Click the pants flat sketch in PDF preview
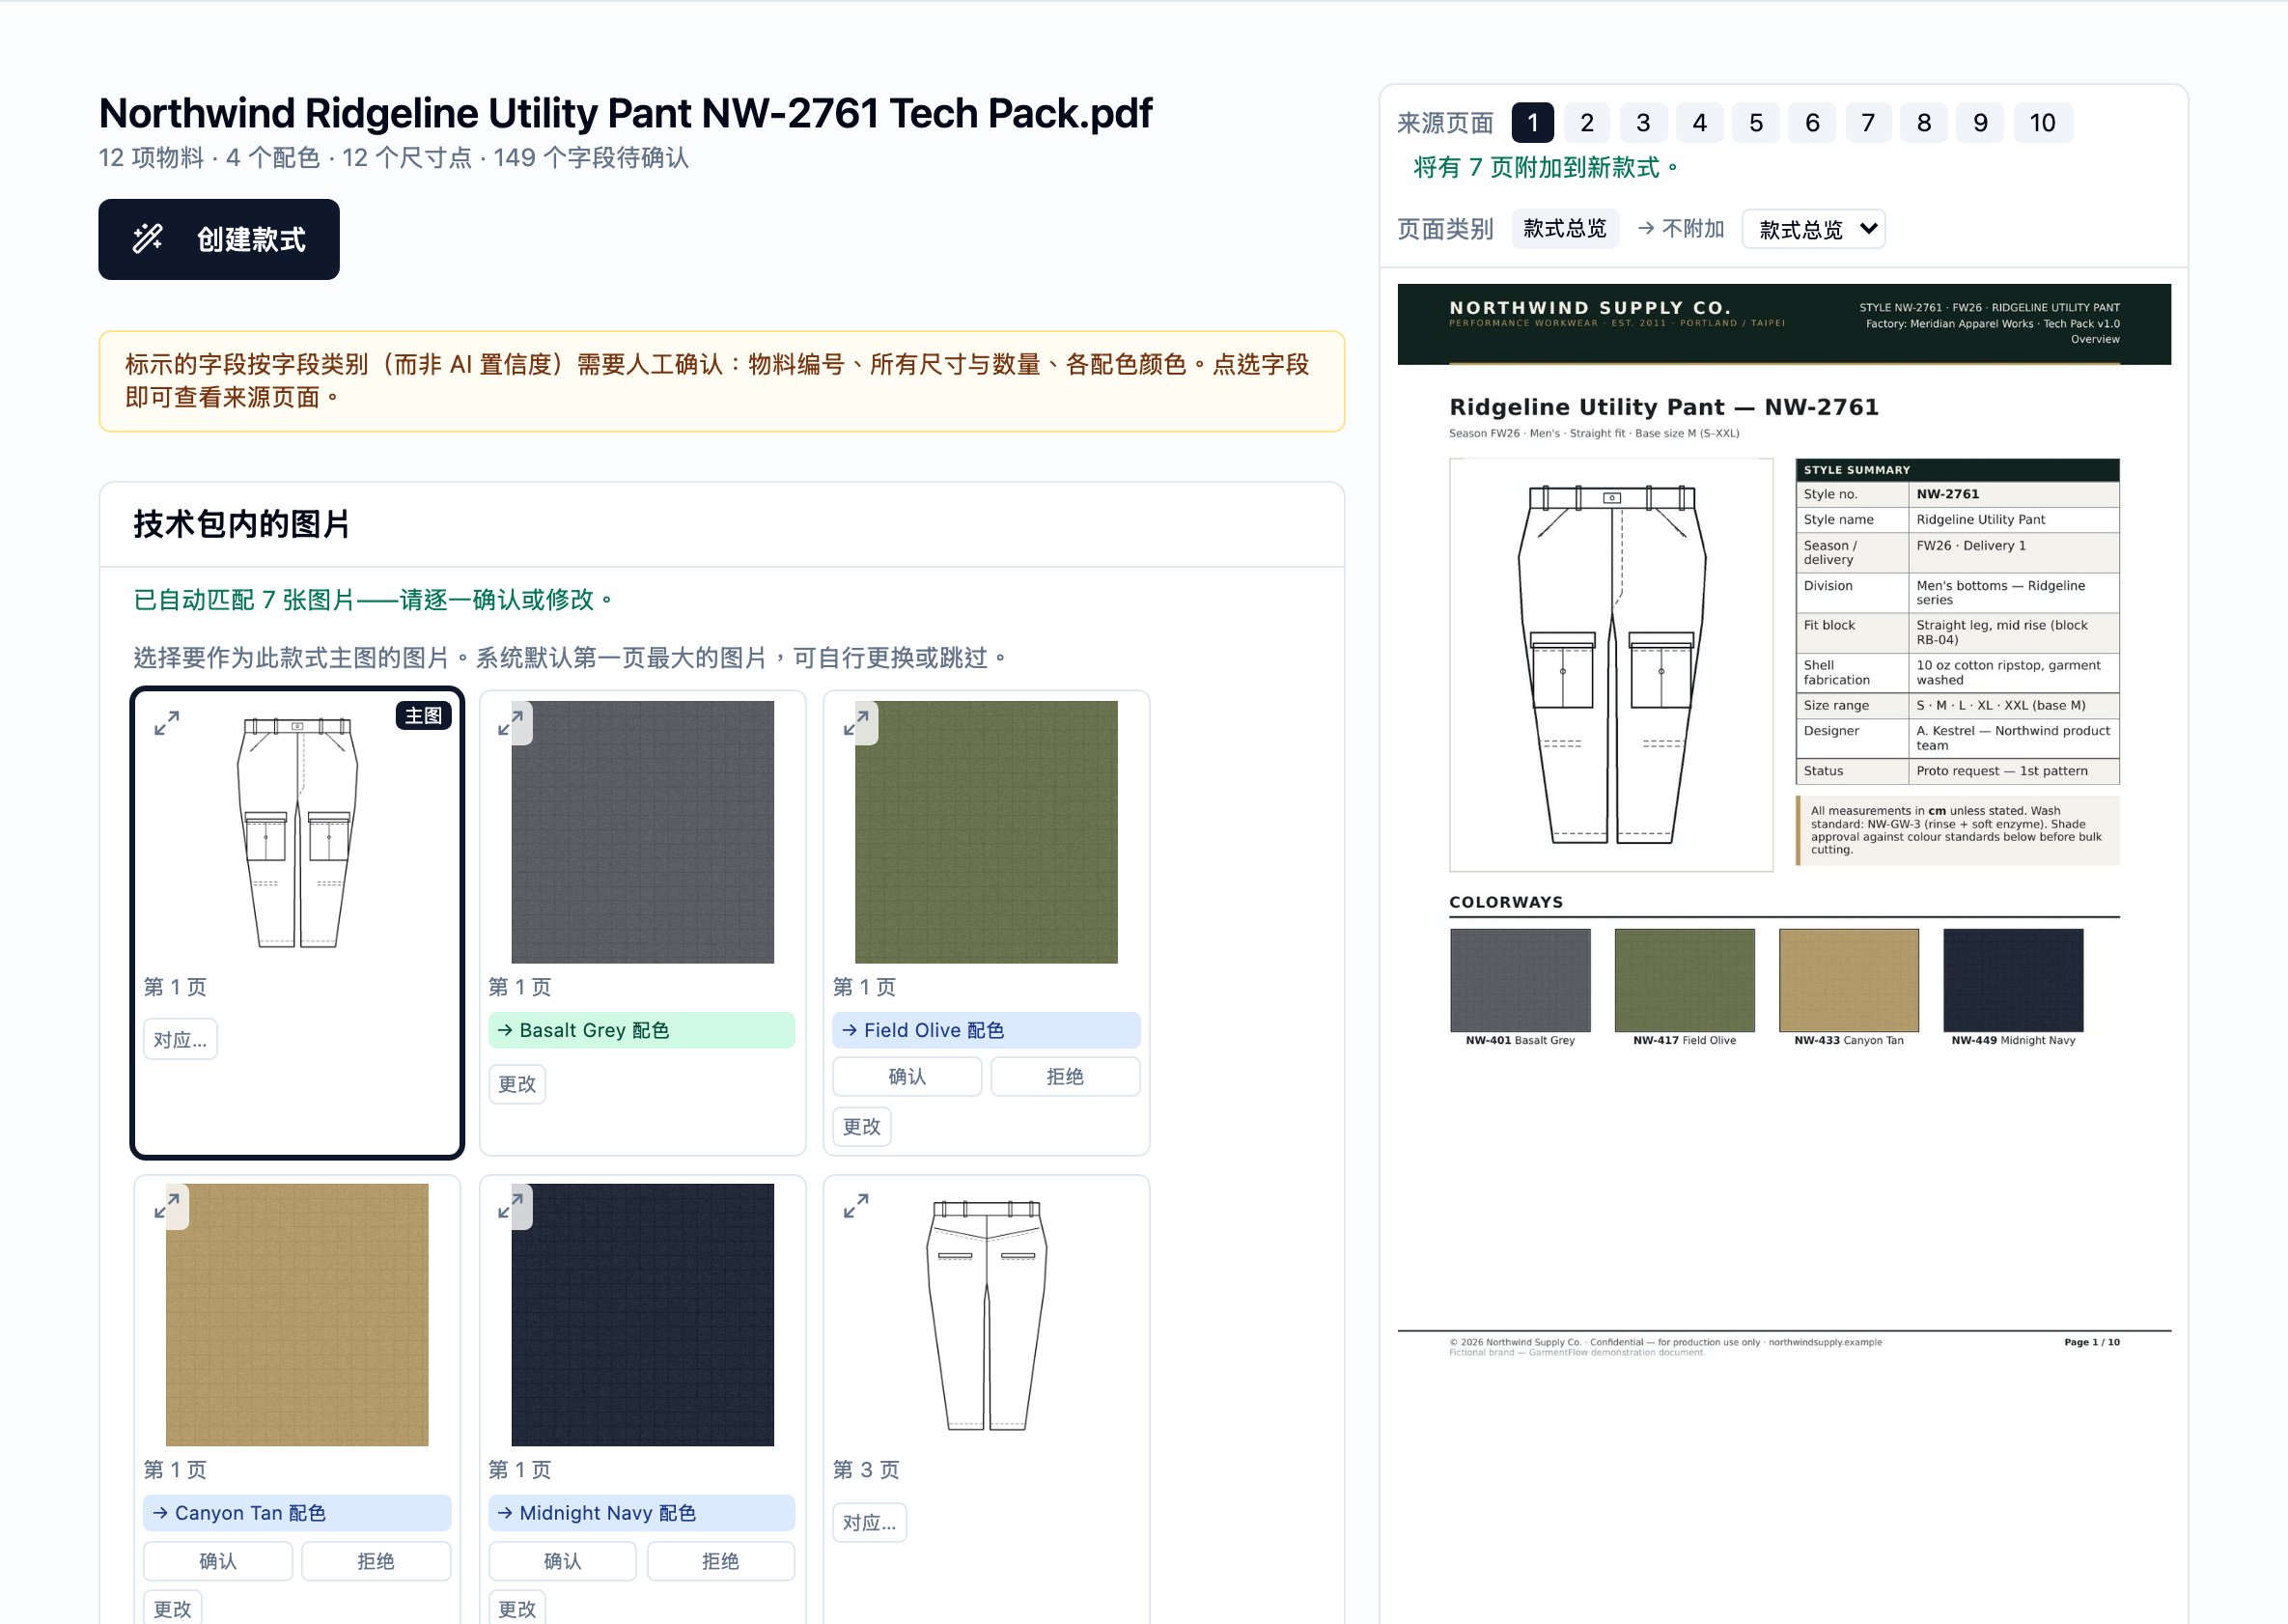2288x1624 pixels. tap(1612, 665)
